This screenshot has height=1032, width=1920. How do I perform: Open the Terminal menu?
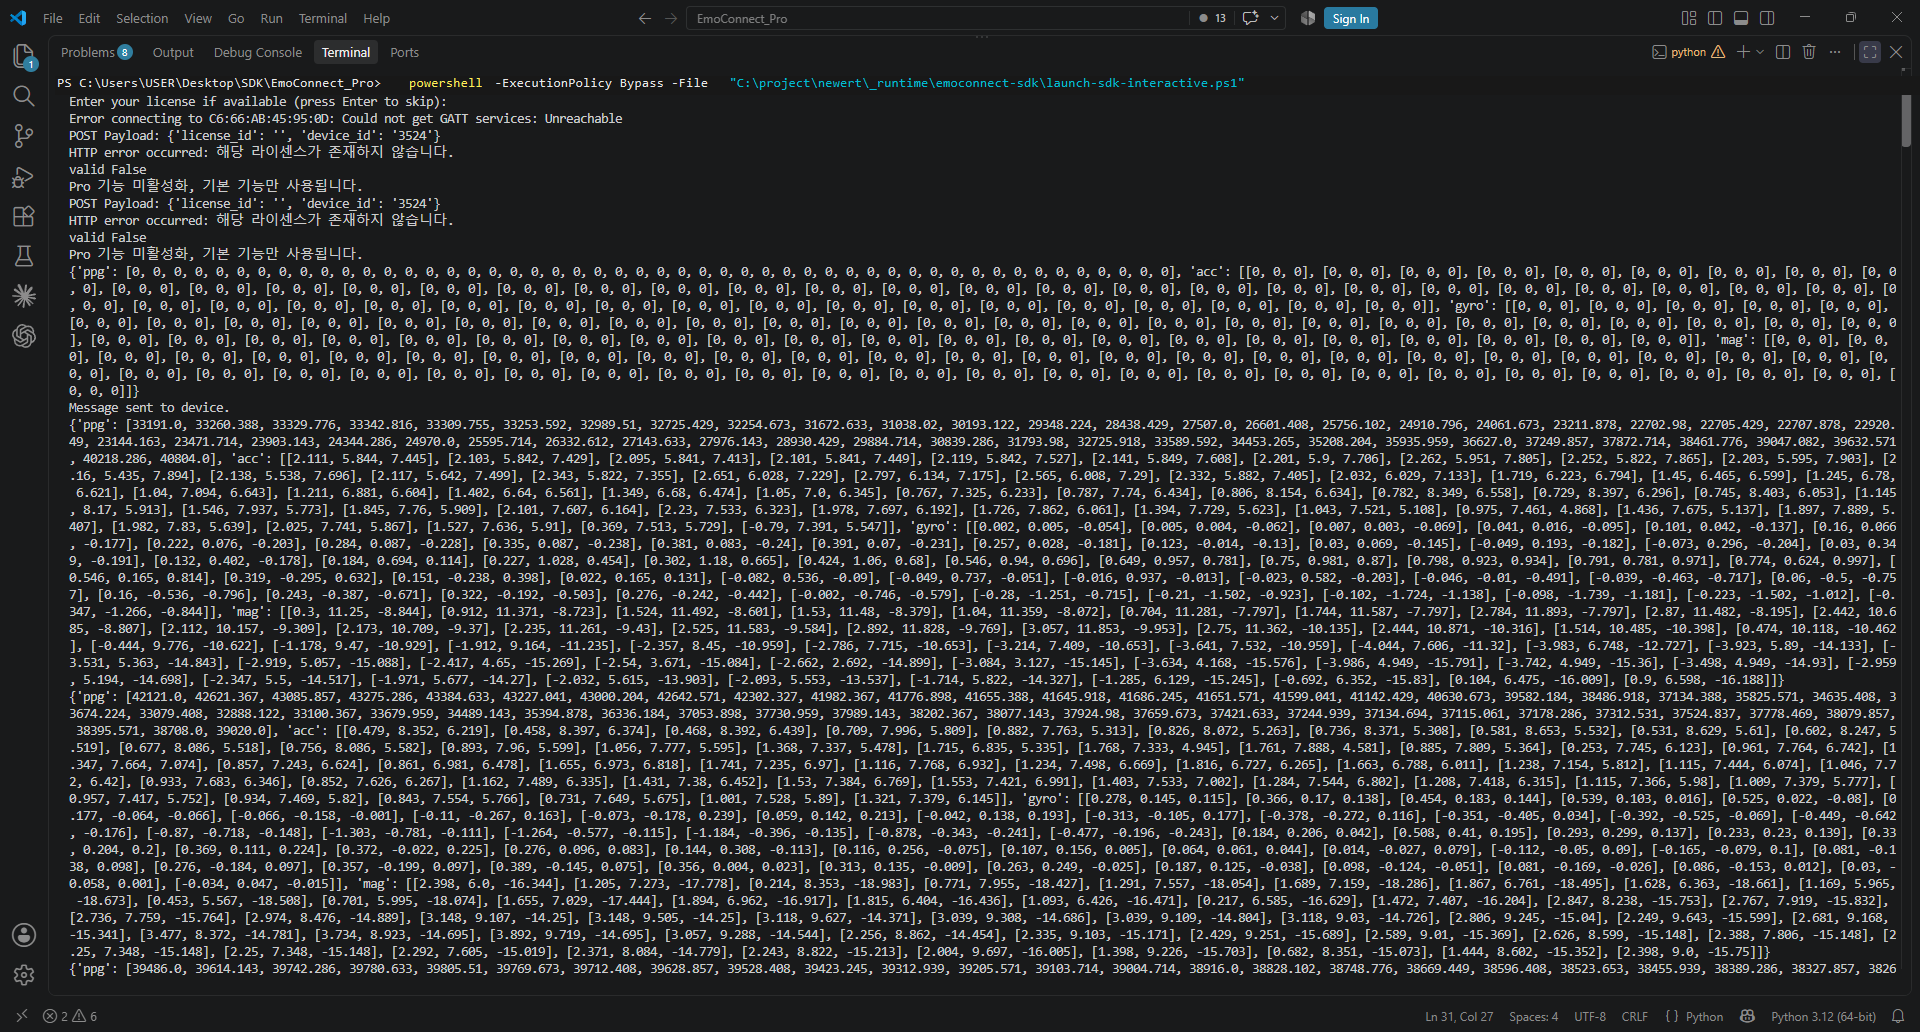pos(322,18)
